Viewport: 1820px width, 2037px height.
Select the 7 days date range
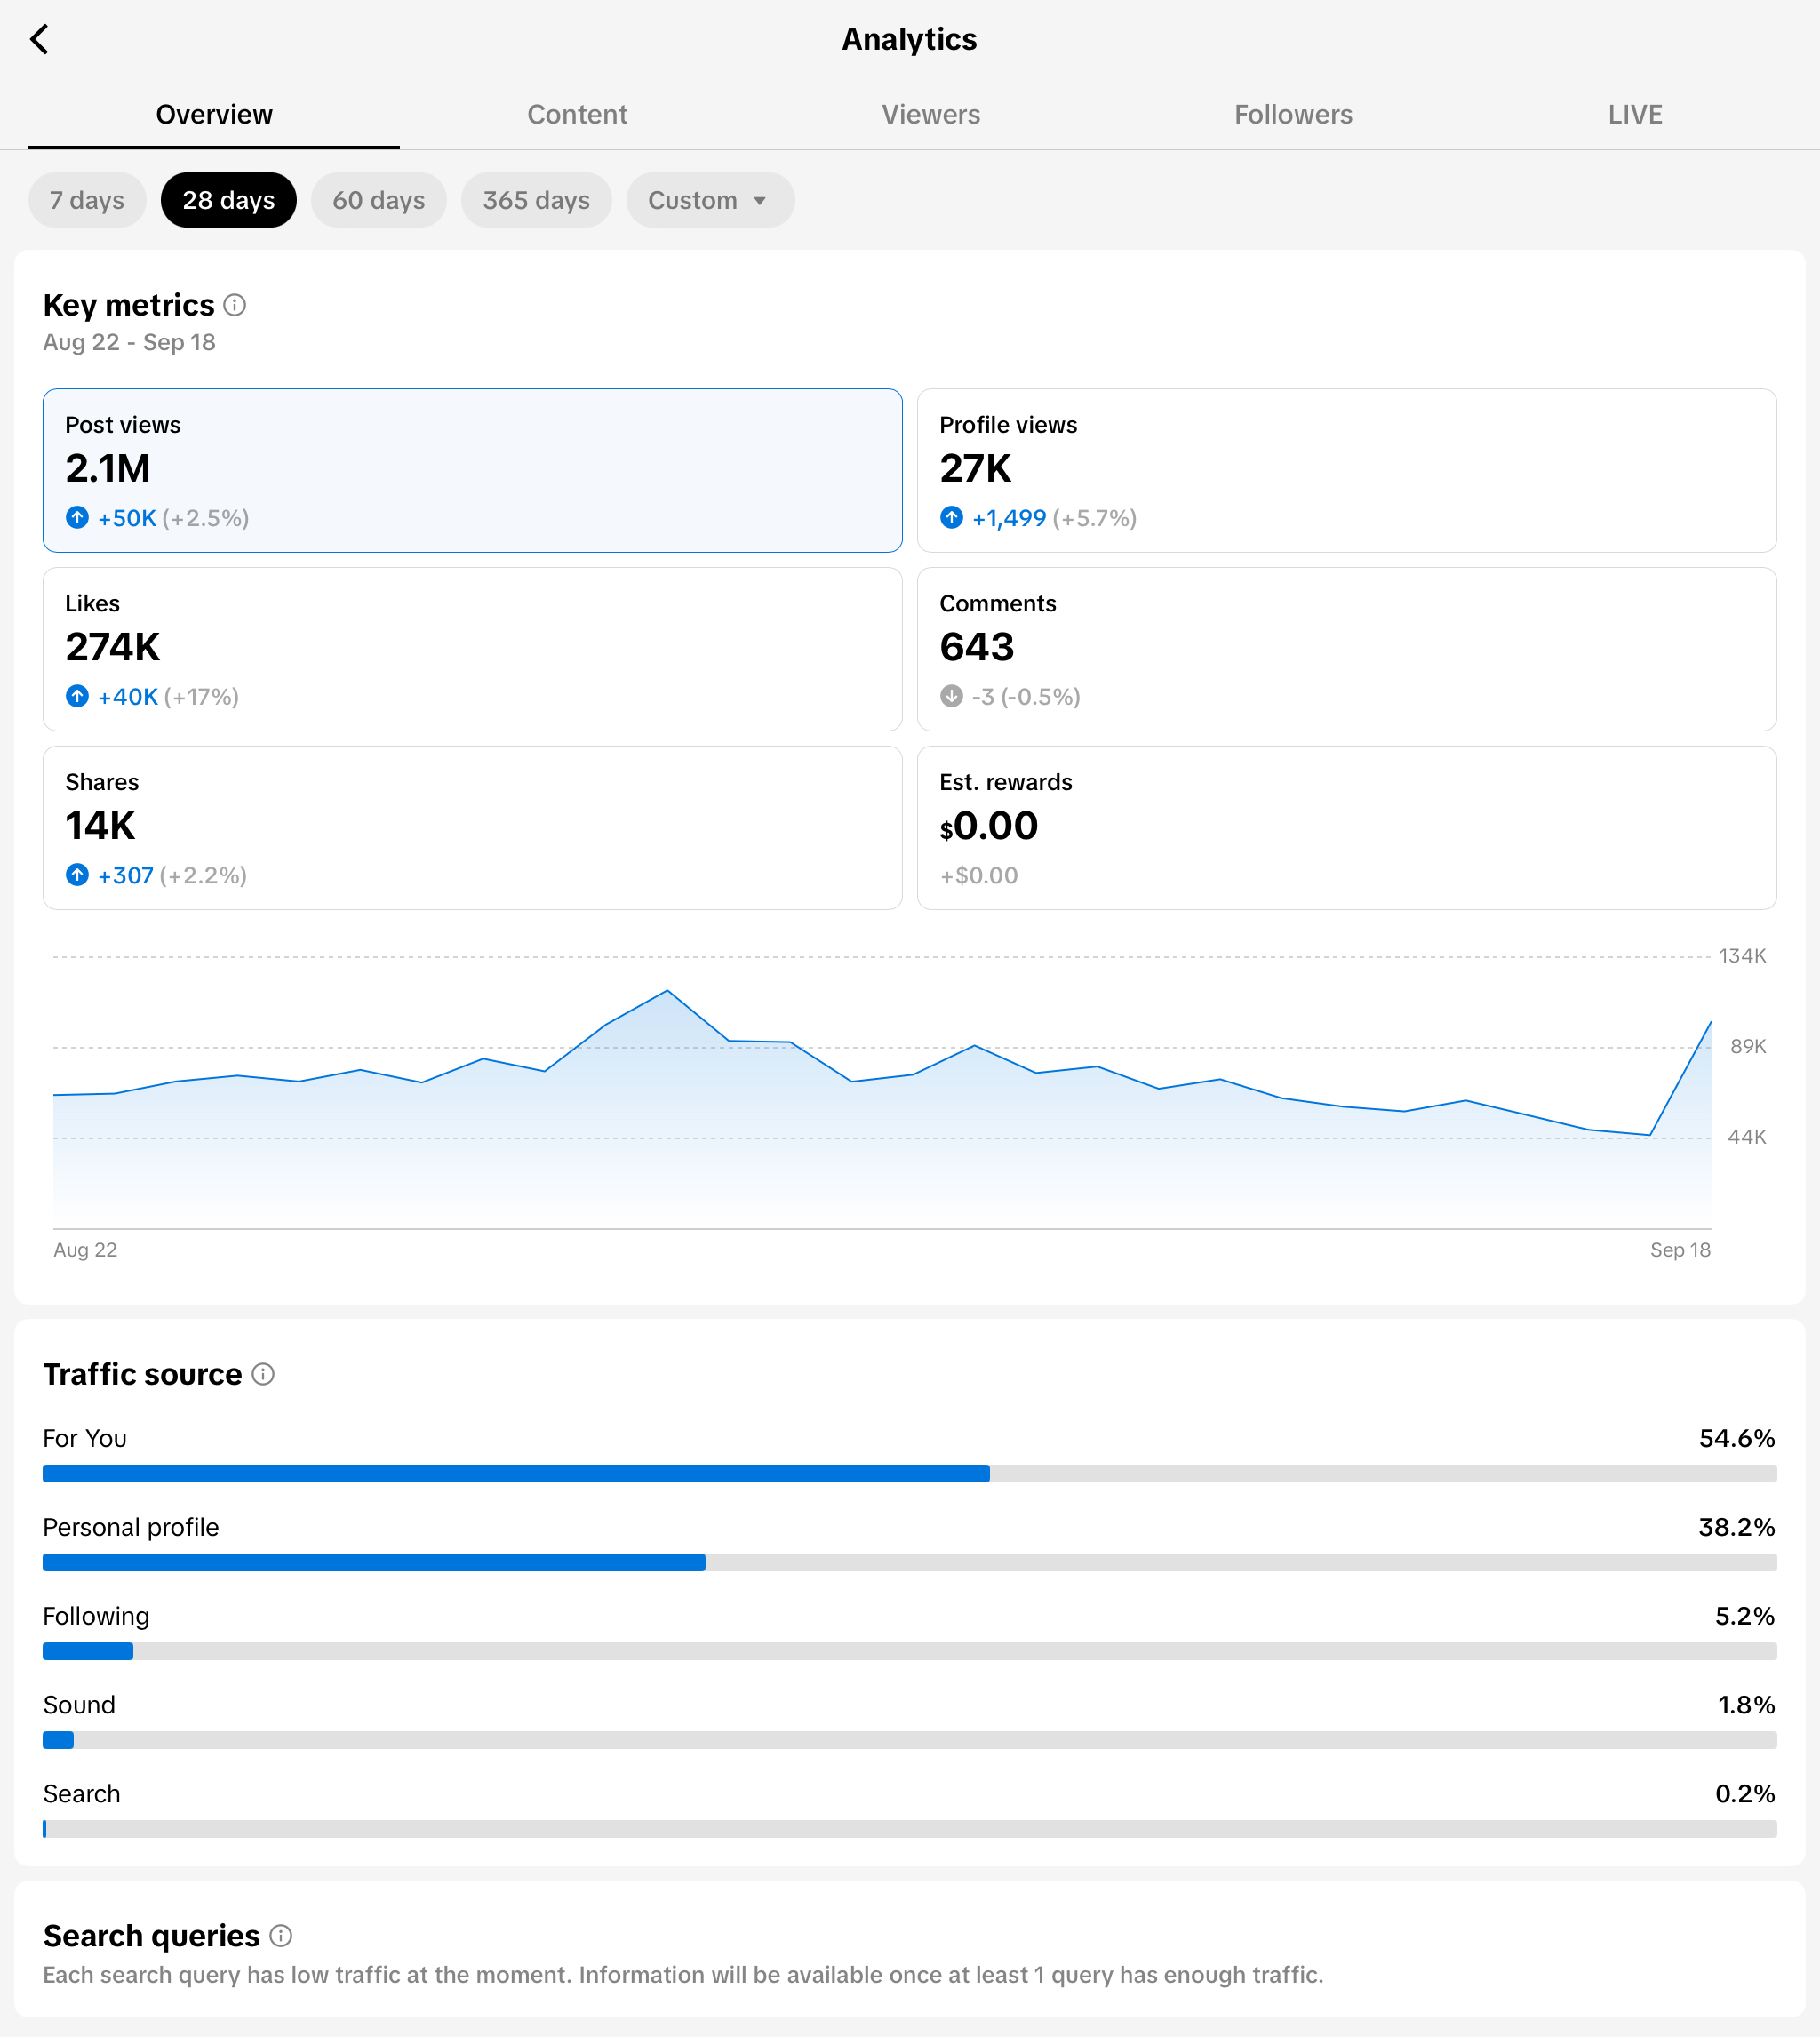[x=87, y=200]
